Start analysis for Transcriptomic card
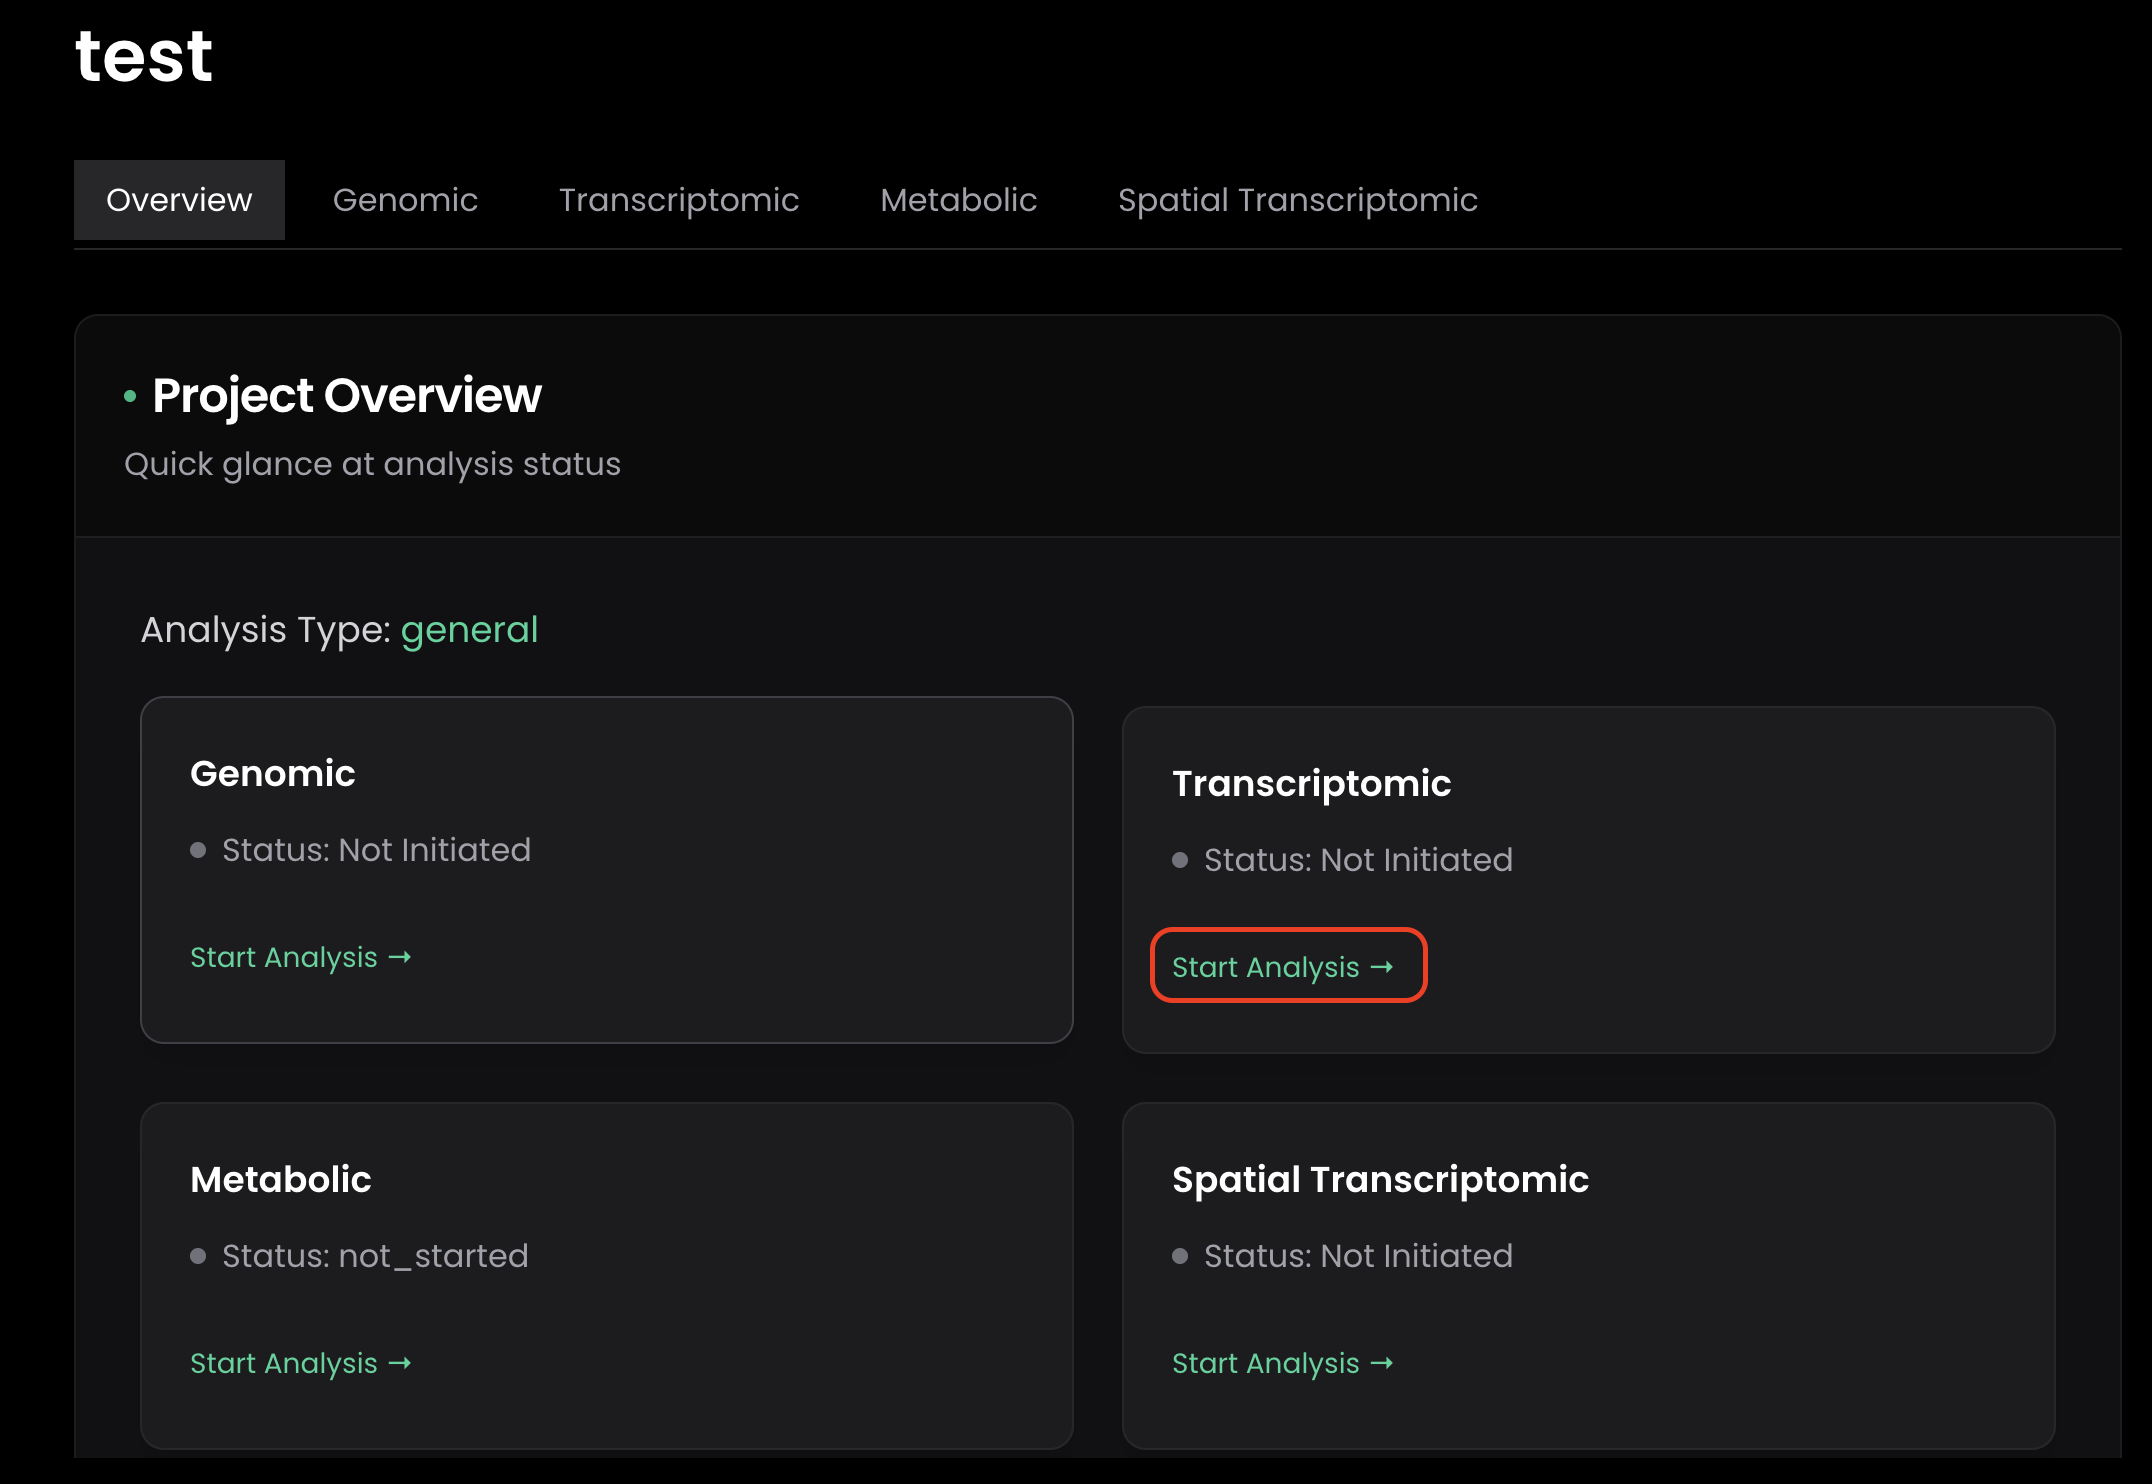The height and width of the screenshot is (1484, 2152). coord(1283,967)
